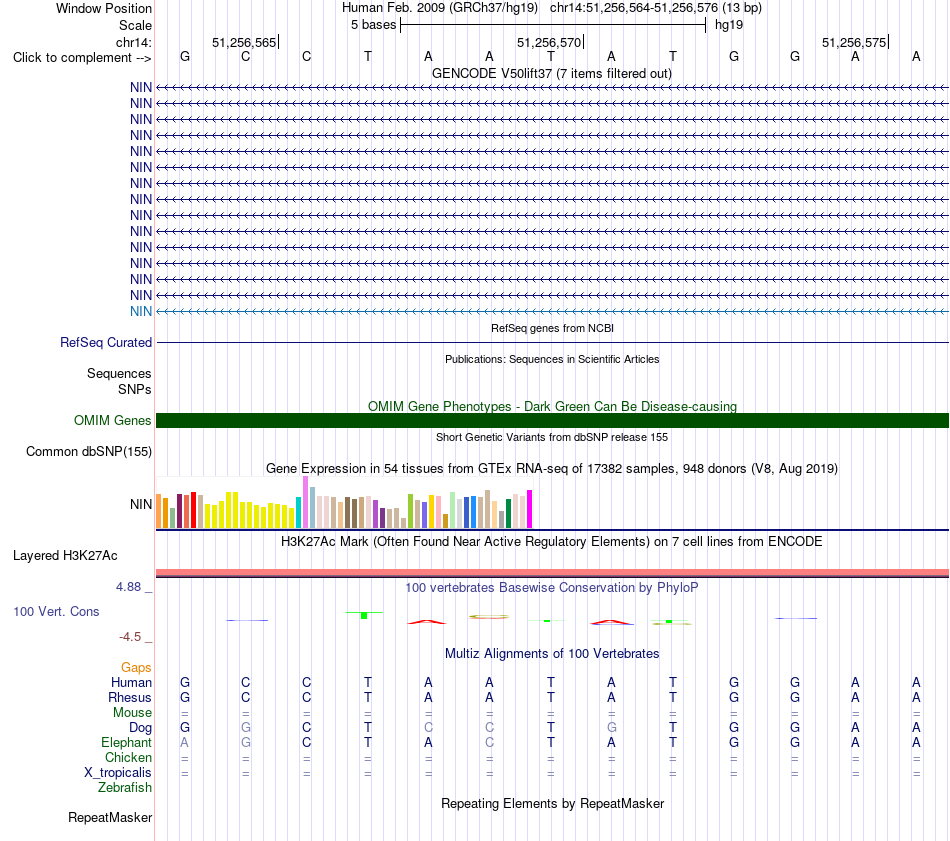Open Publications: Sequences in Scientific Articles title

[552, 359]
